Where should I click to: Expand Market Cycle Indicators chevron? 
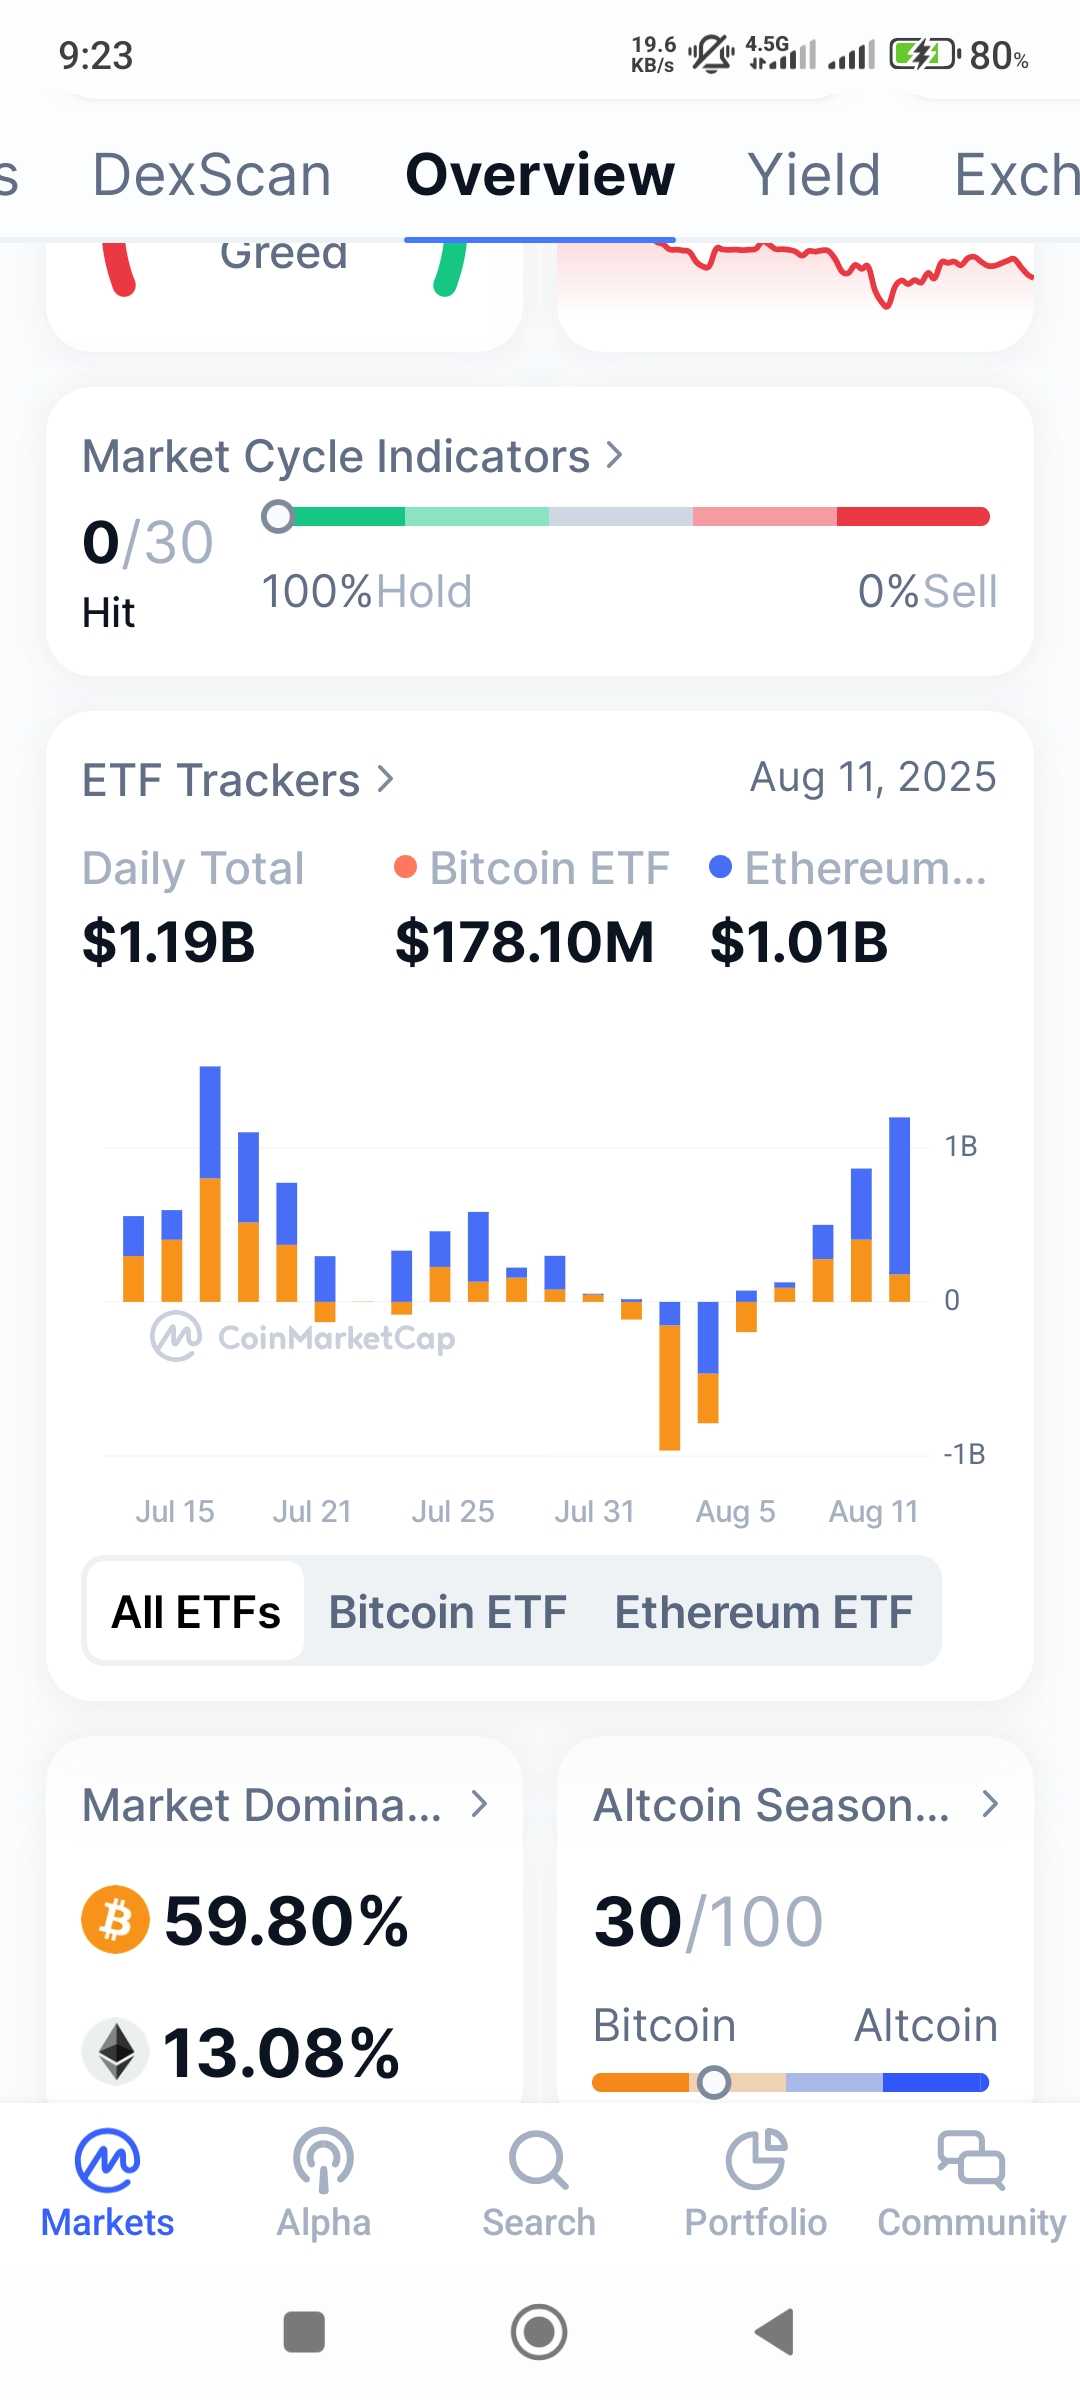click(614, 456)
